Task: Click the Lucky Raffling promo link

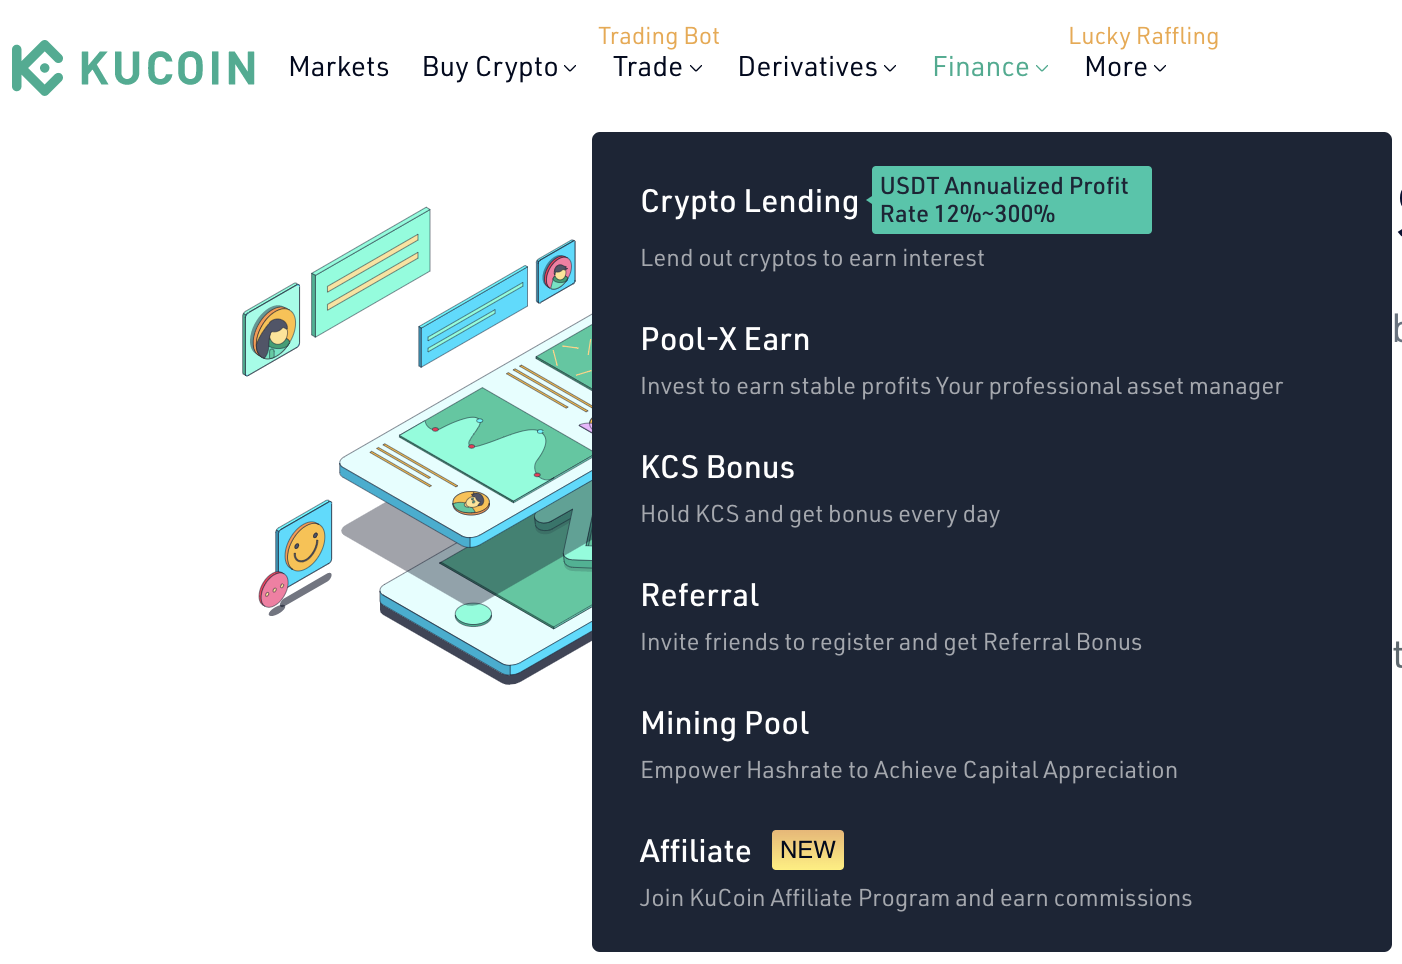Action: pyautogui.click(x=1143, y=36)
